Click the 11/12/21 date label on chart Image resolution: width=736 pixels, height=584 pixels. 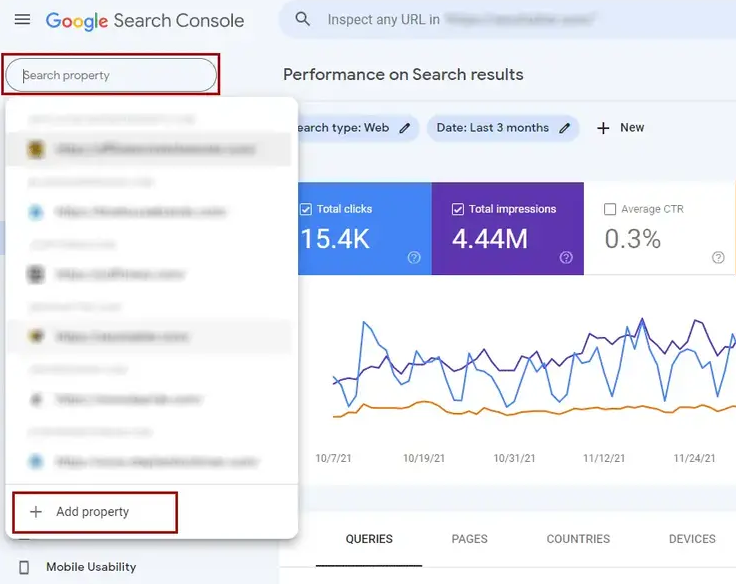coord(604,458)
